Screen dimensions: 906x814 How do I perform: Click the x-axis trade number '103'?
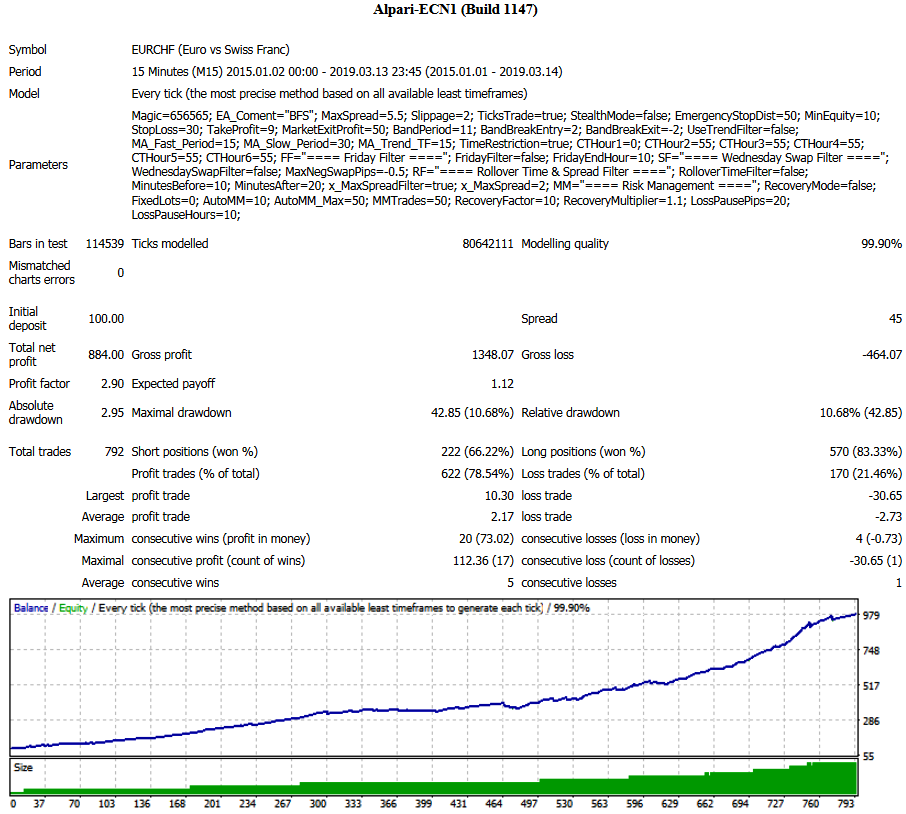pos(107,804)
